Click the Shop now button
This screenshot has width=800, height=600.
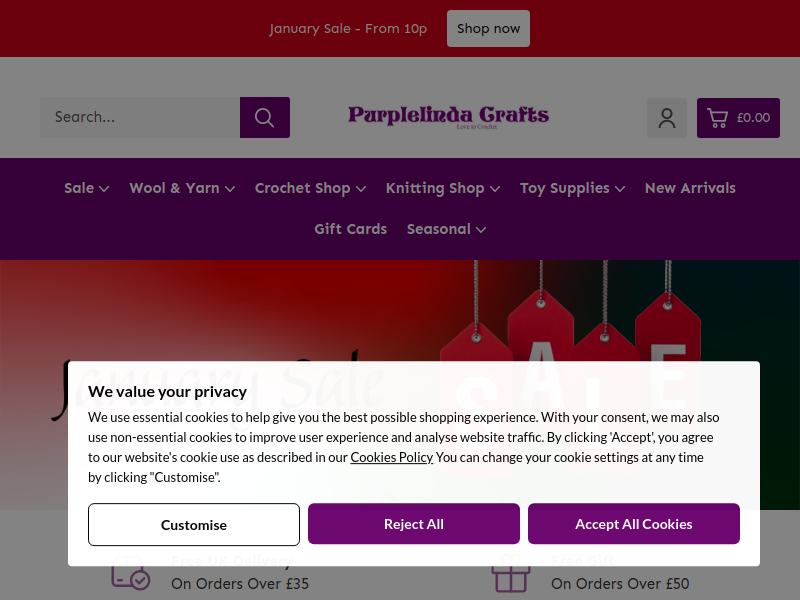pyautogui.click(x=488, y=29)
